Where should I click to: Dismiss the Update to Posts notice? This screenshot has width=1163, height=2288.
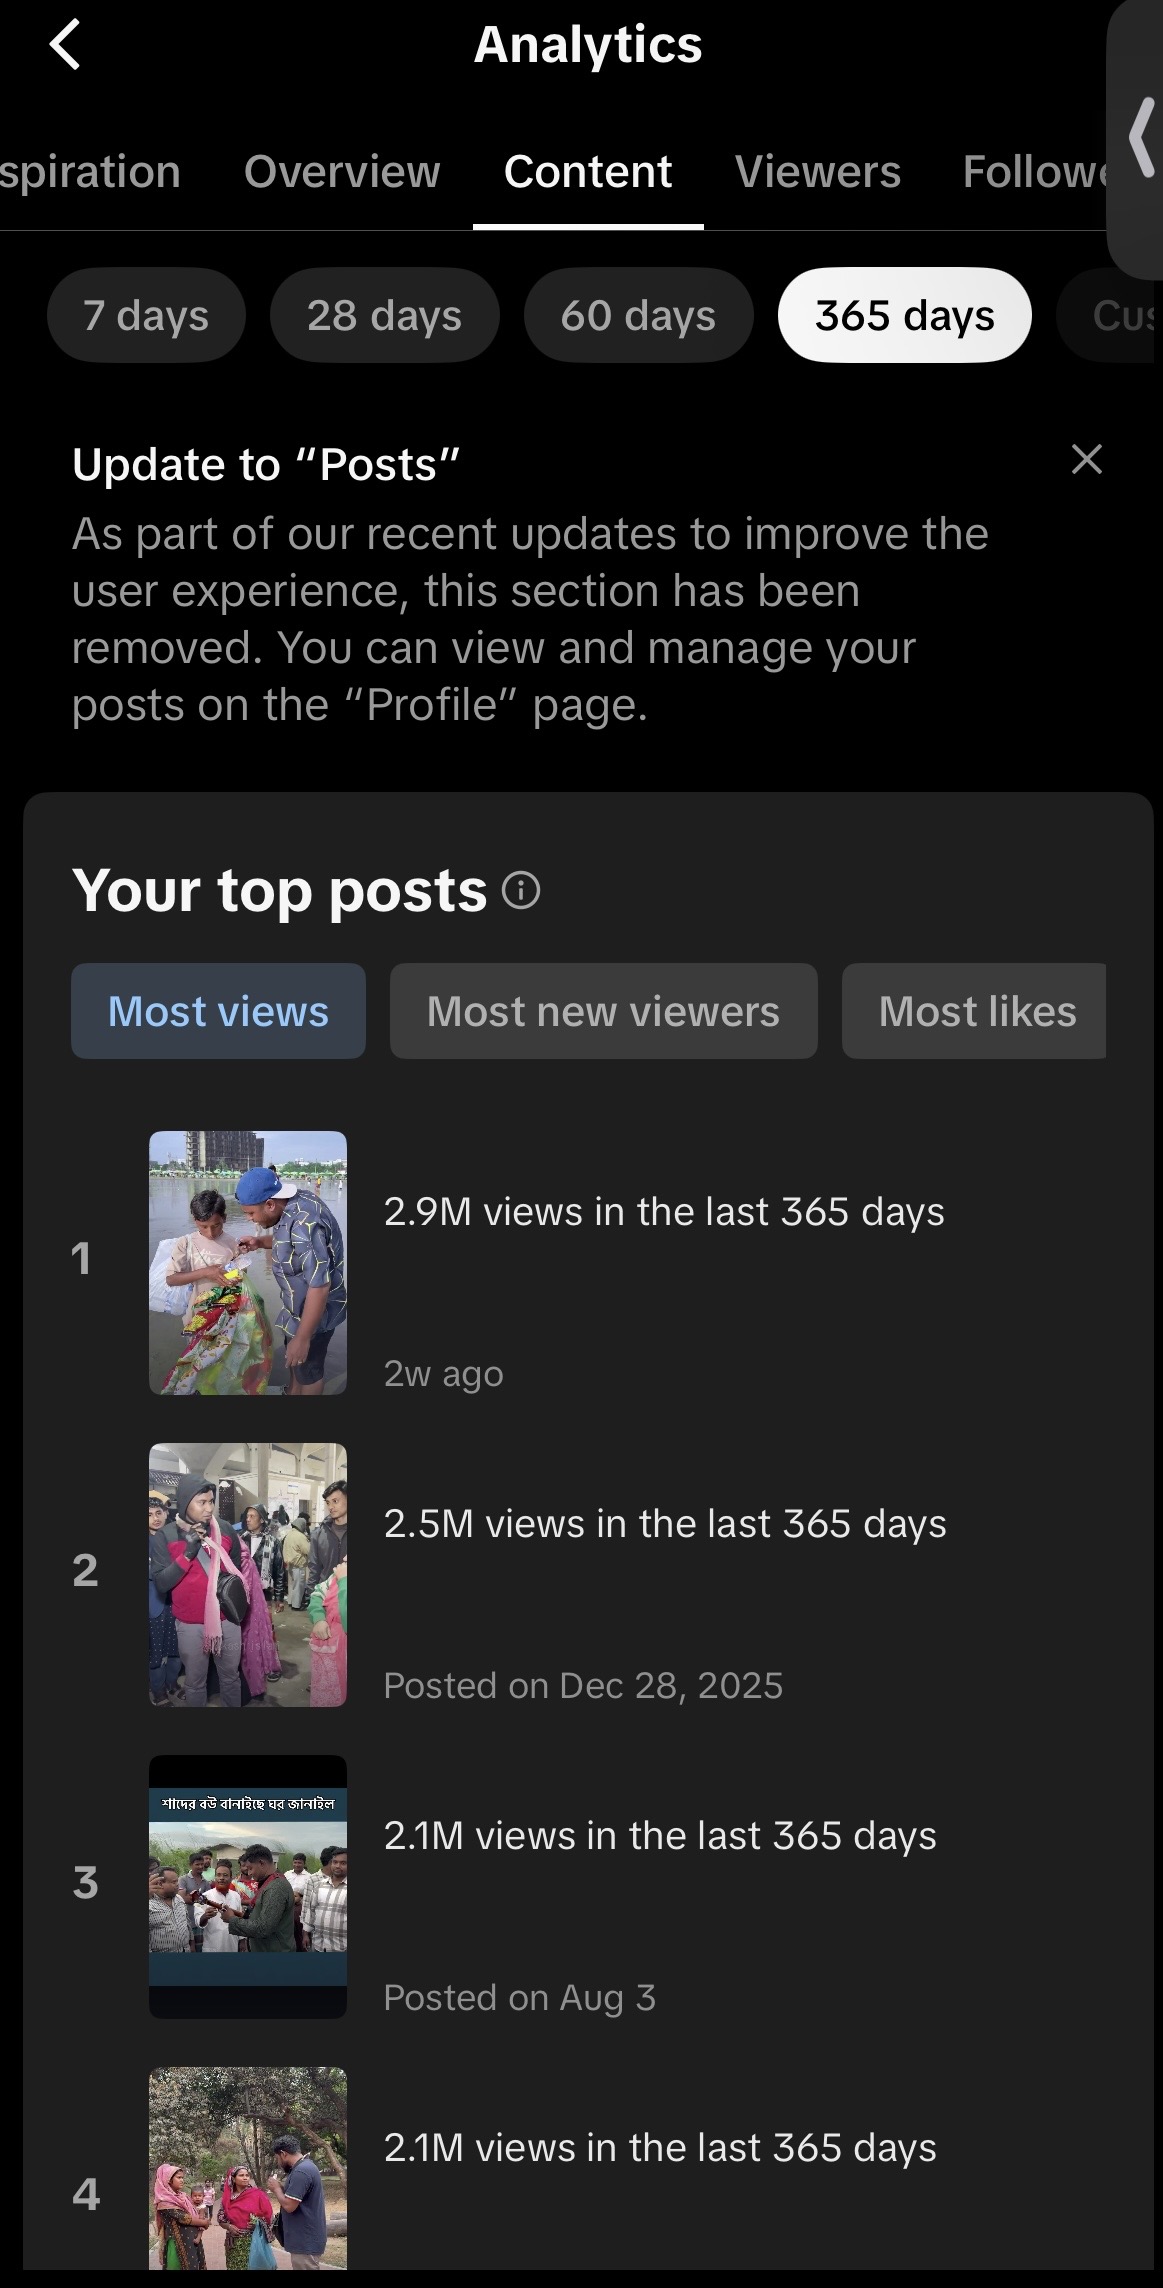click(x=1087, y=459)
